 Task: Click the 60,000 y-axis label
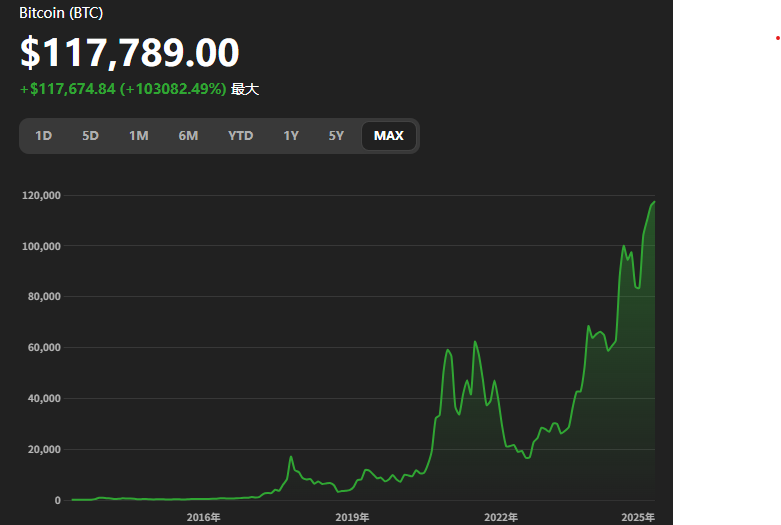click(43, 348)
